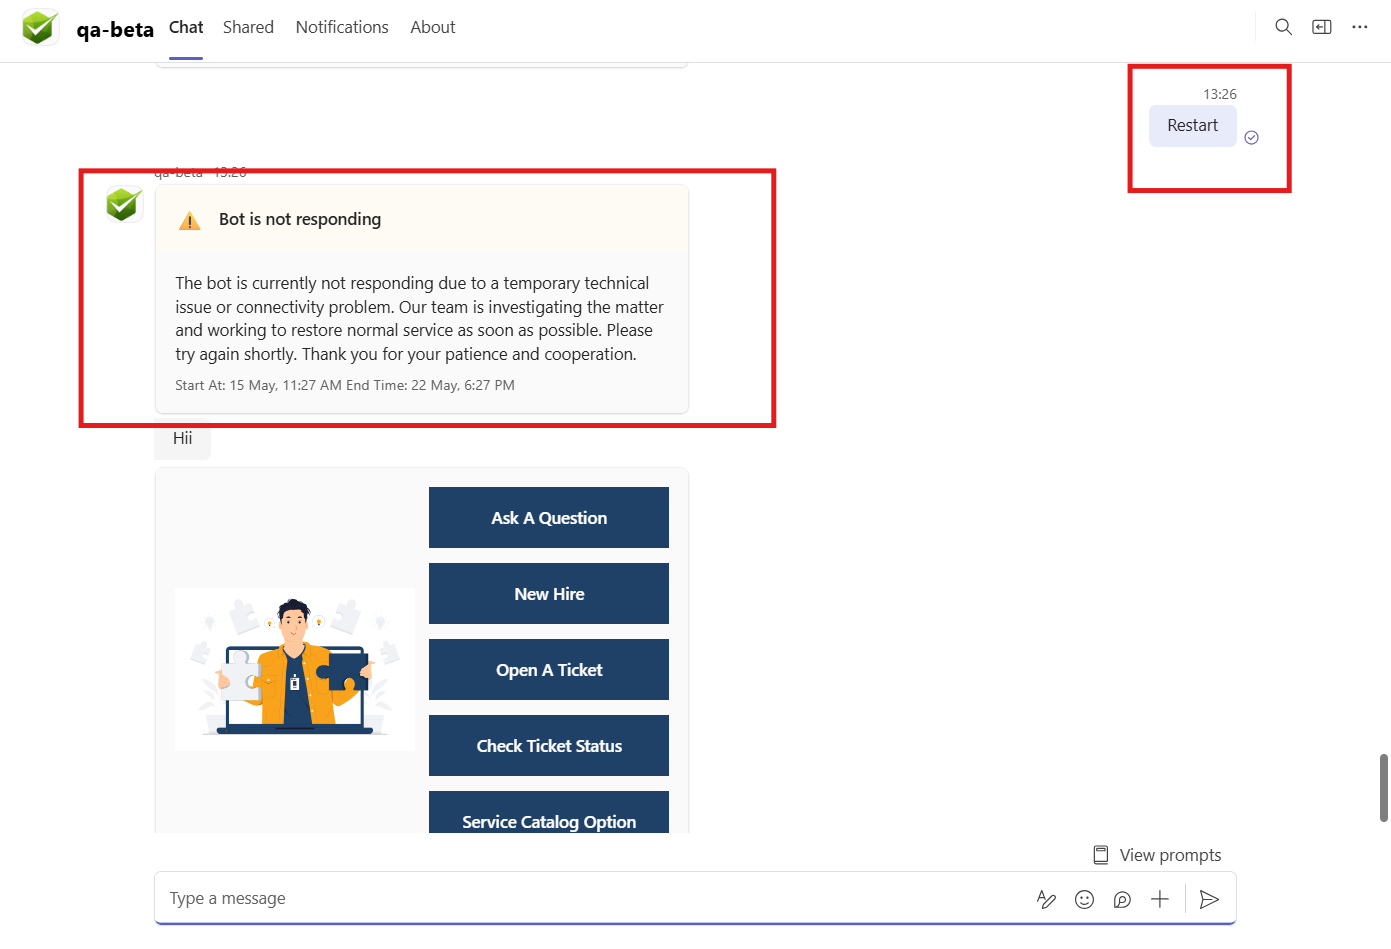Click the Ask A Question button

(549, 518)
